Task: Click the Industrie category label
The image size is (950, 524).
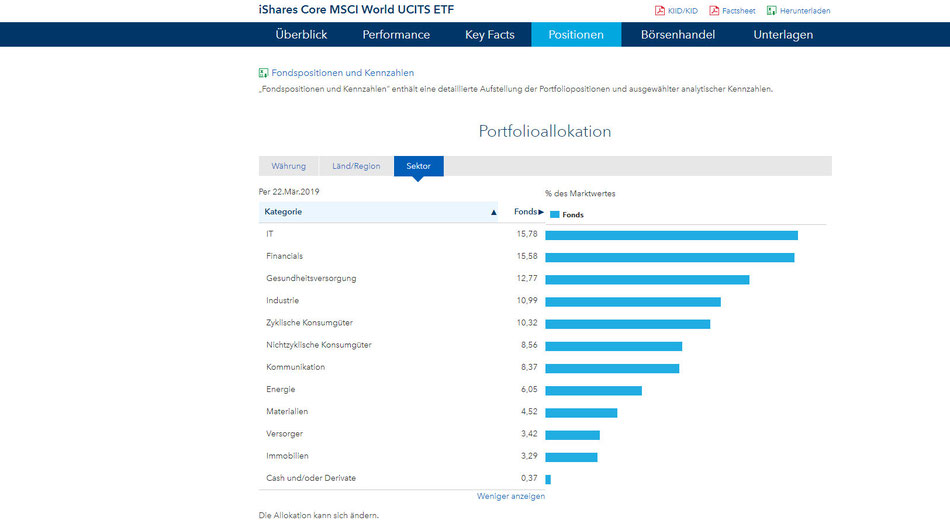Action: coord(282,300)
